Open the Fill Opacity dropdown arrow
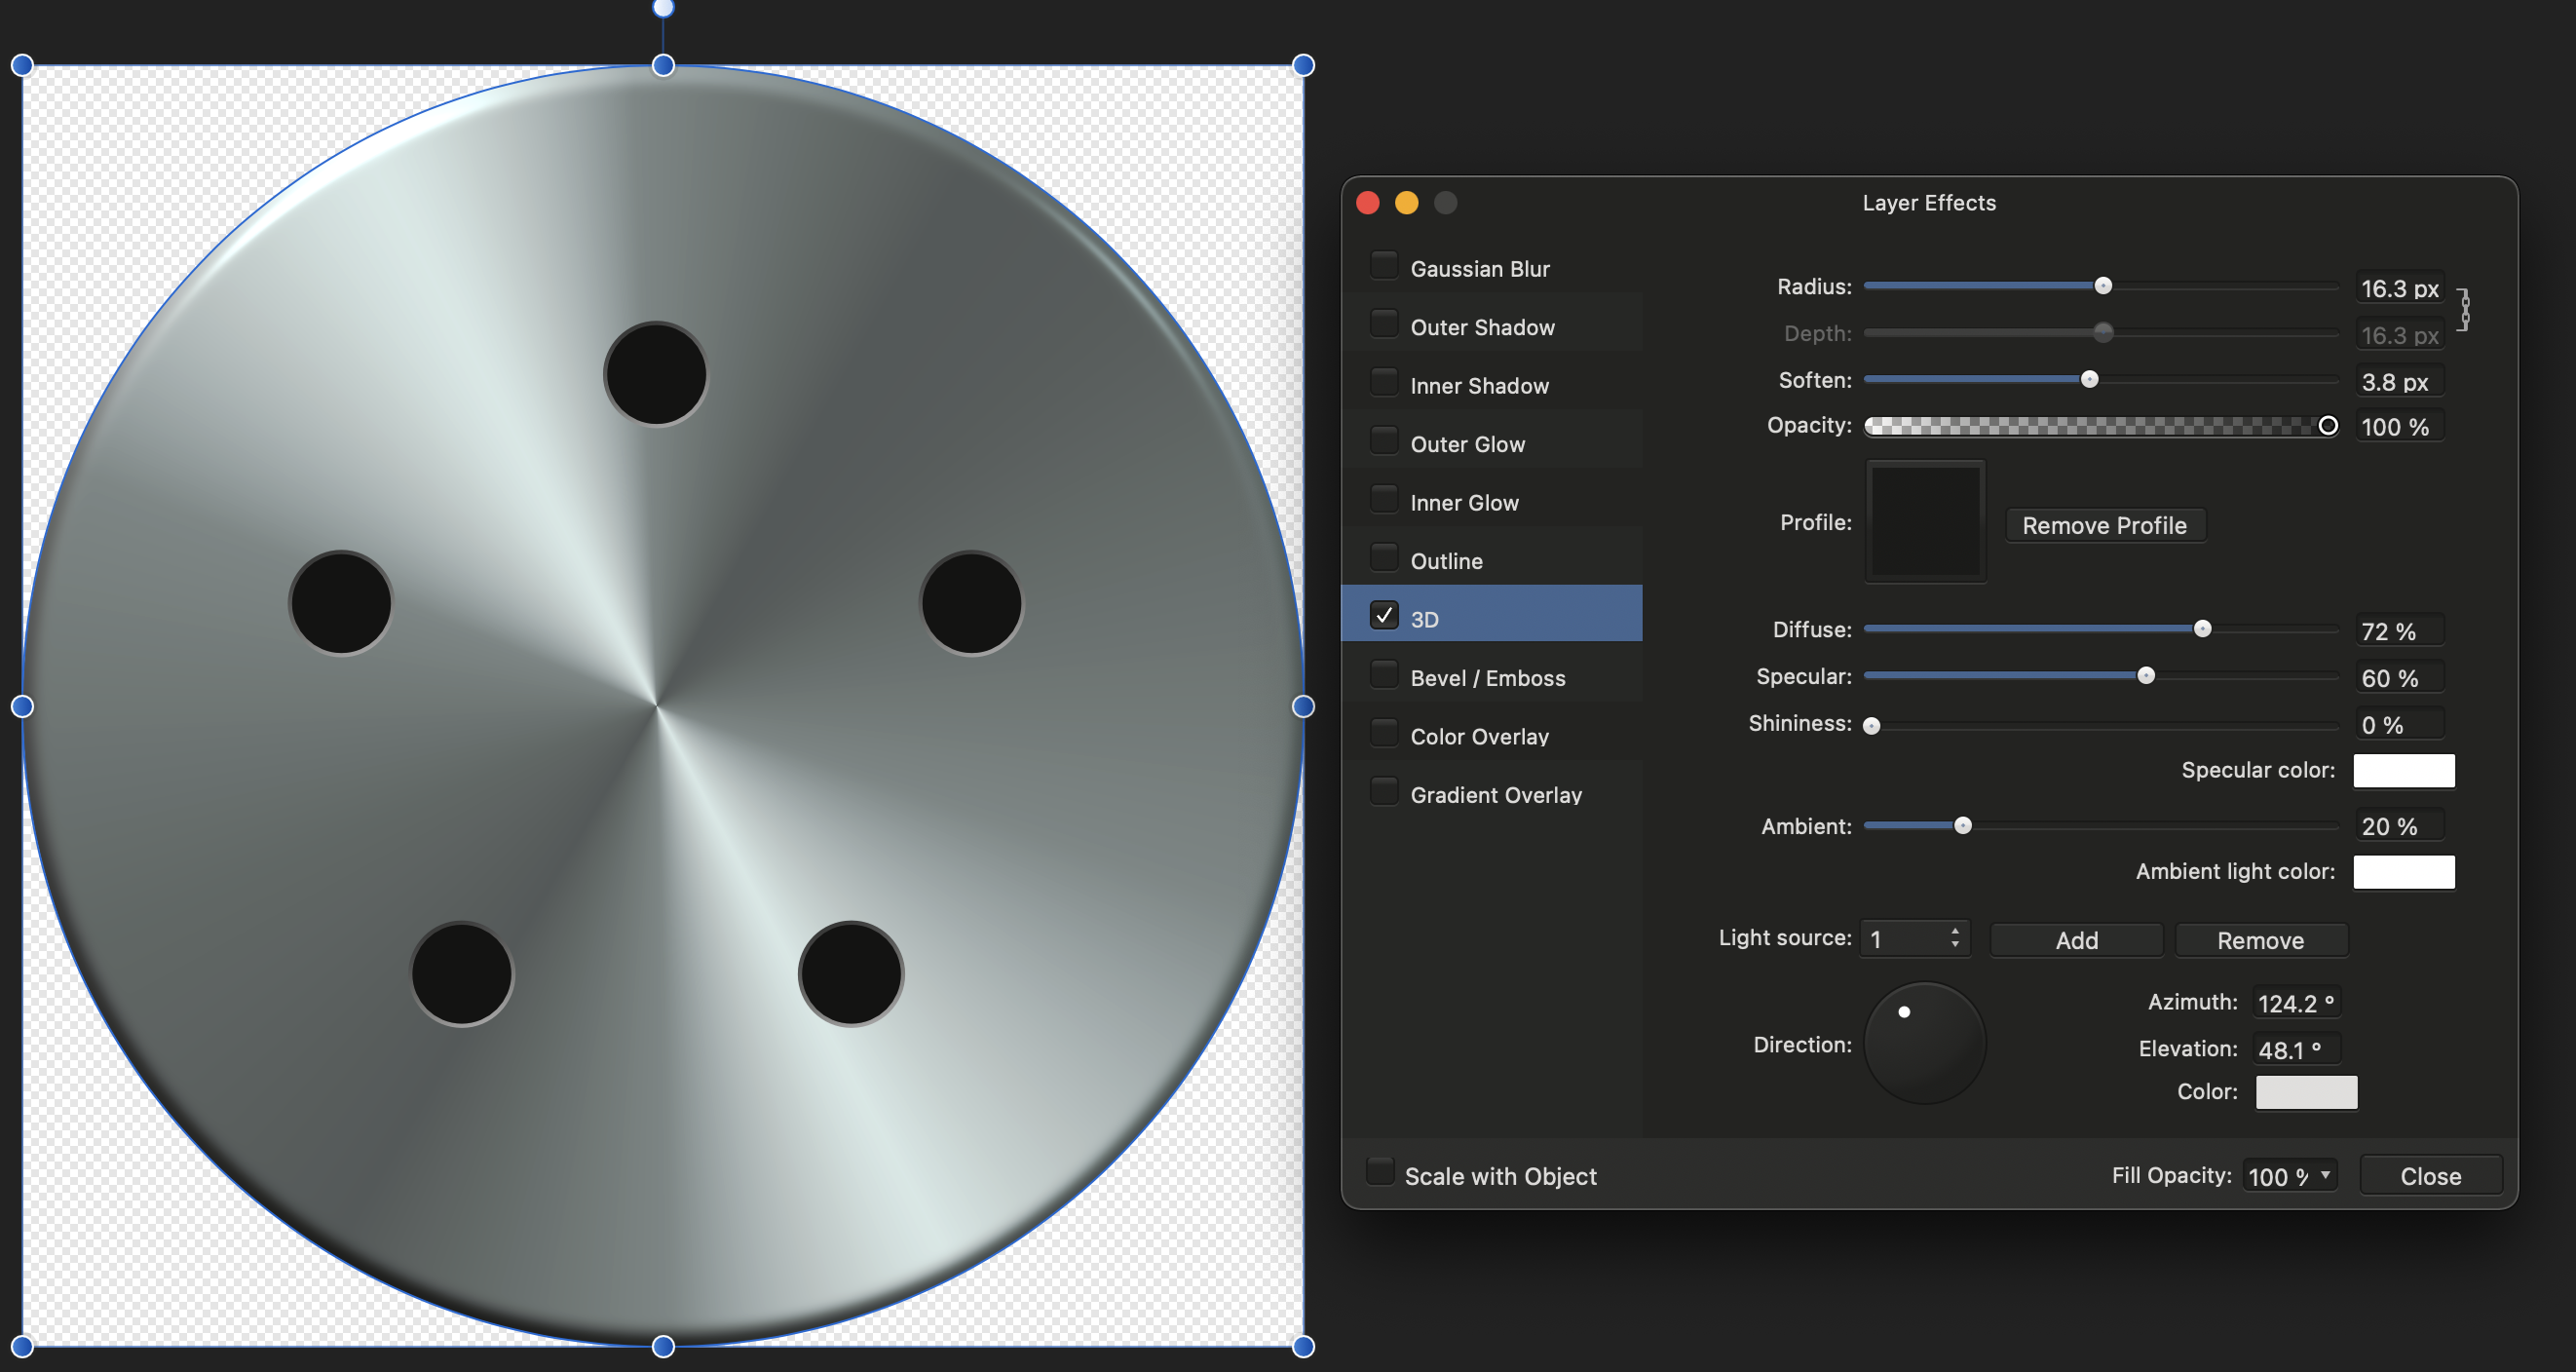Viewport: 2576px width, 1372px height. (2325, 1175)
